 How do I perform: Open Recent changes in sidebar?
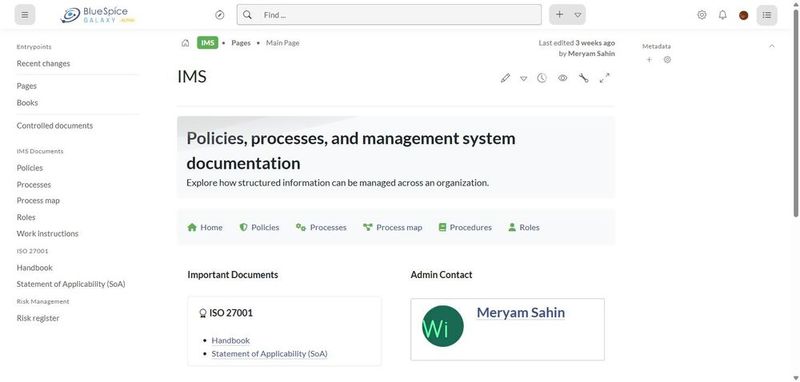[43, 64]
